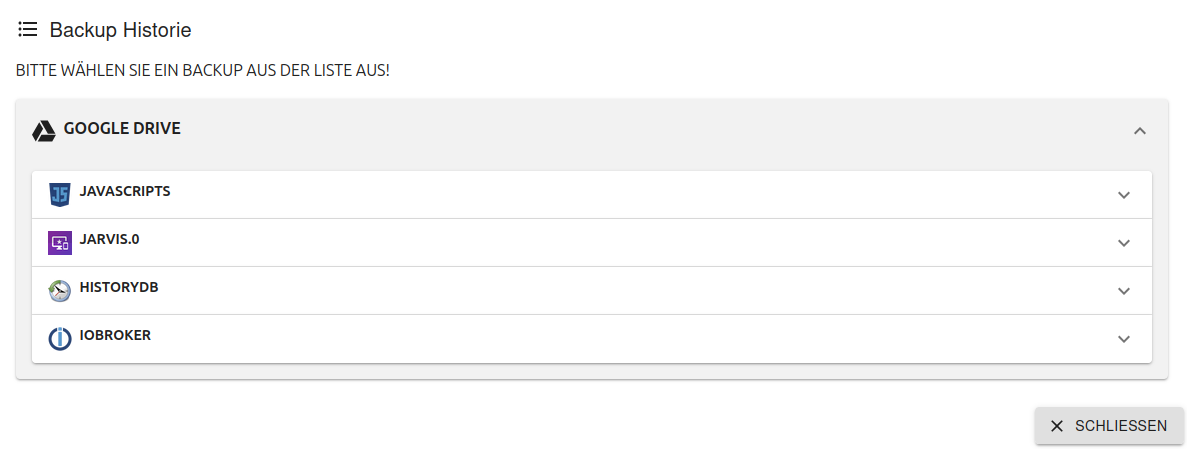Click the Backup Historie dialog title

(120, 30)
